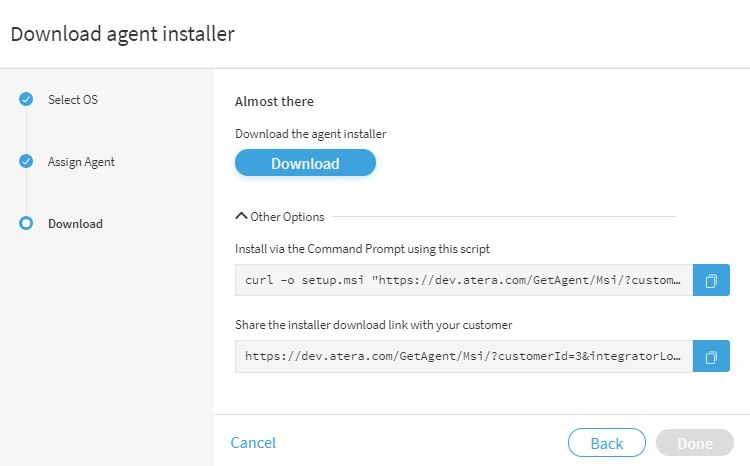
Task: Click 'Install via the Command Prompt' label
Action: 362,249
